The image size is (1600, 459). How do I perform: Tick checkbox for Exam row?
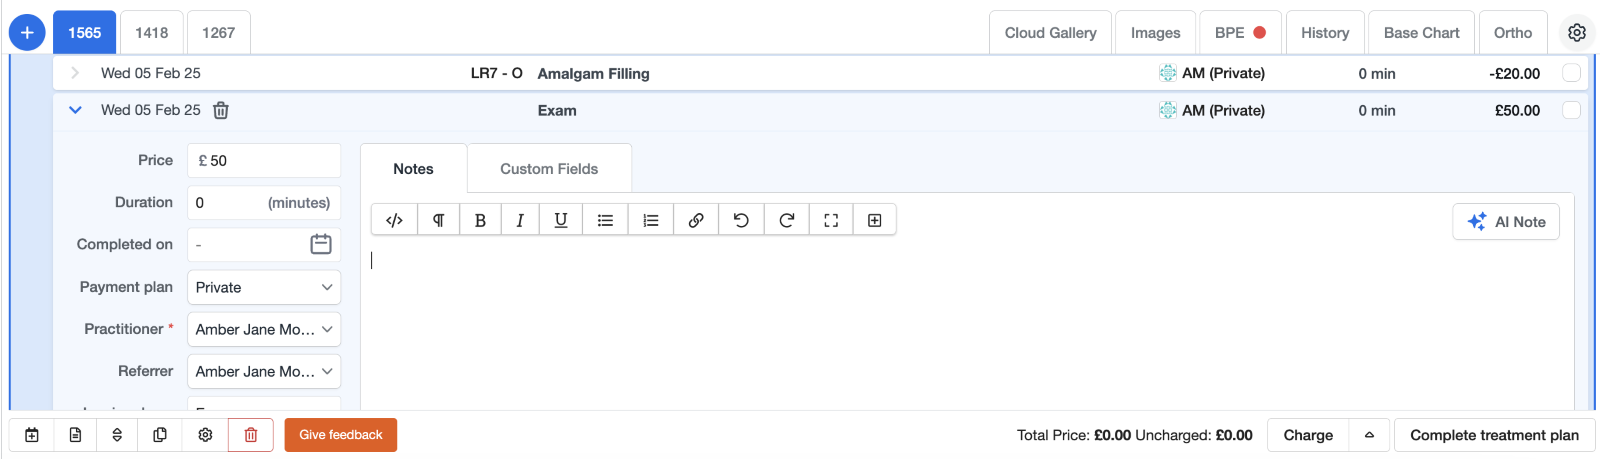pyautogui.click(x=1571, y=111)
